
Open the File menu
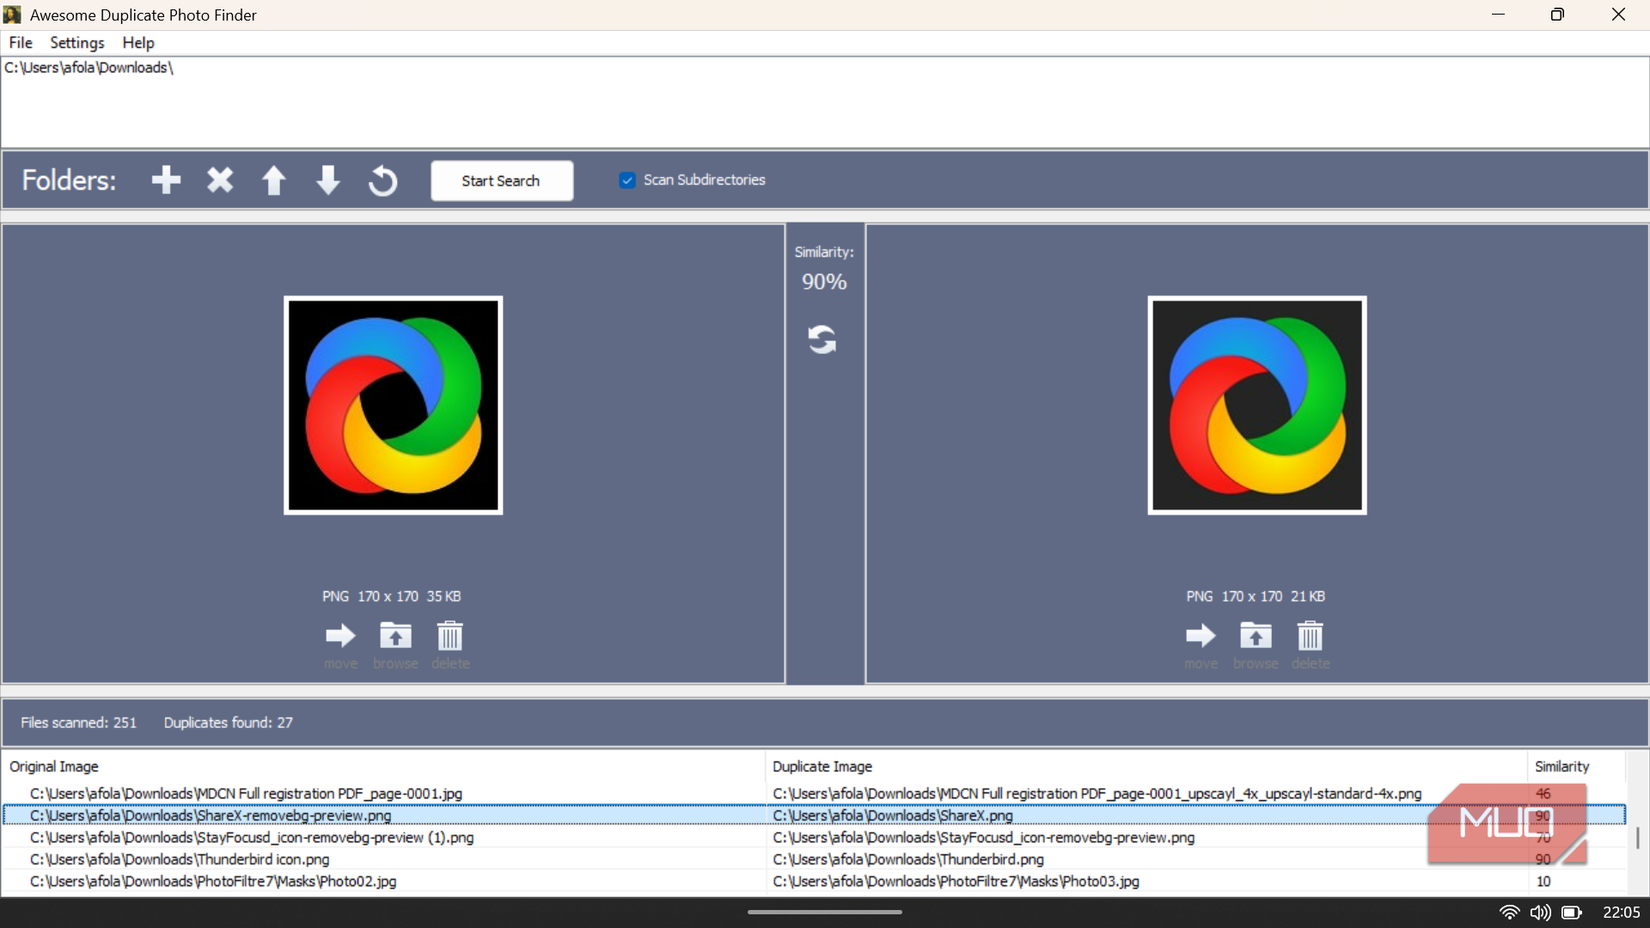tap(20, 42)
